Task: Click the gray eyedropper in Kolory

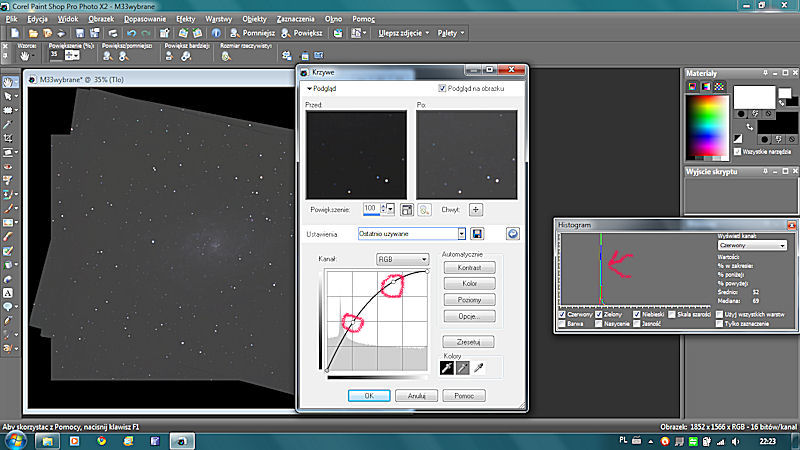Action: (463, 368)
